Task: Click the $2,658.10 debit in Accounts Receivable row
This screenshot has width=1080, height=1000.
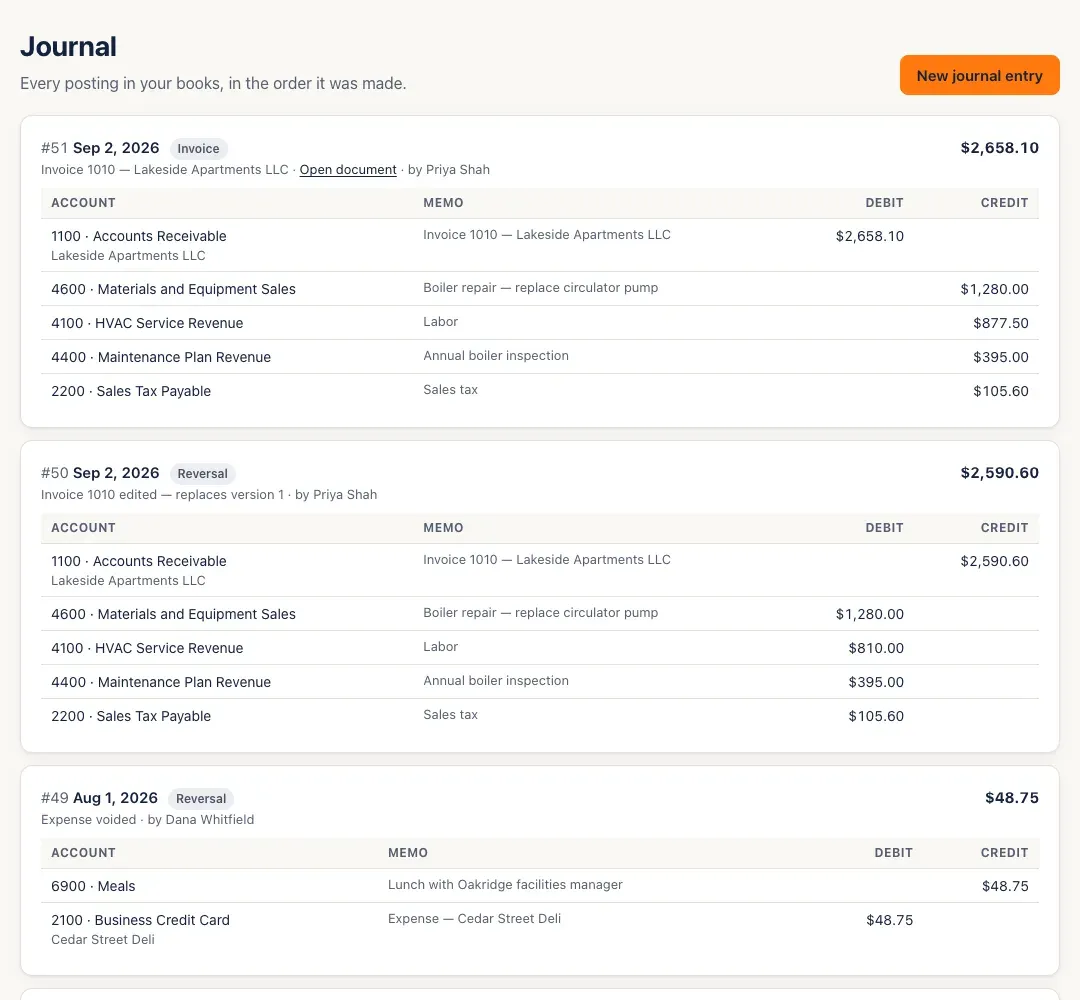Action: pos(869,236)
